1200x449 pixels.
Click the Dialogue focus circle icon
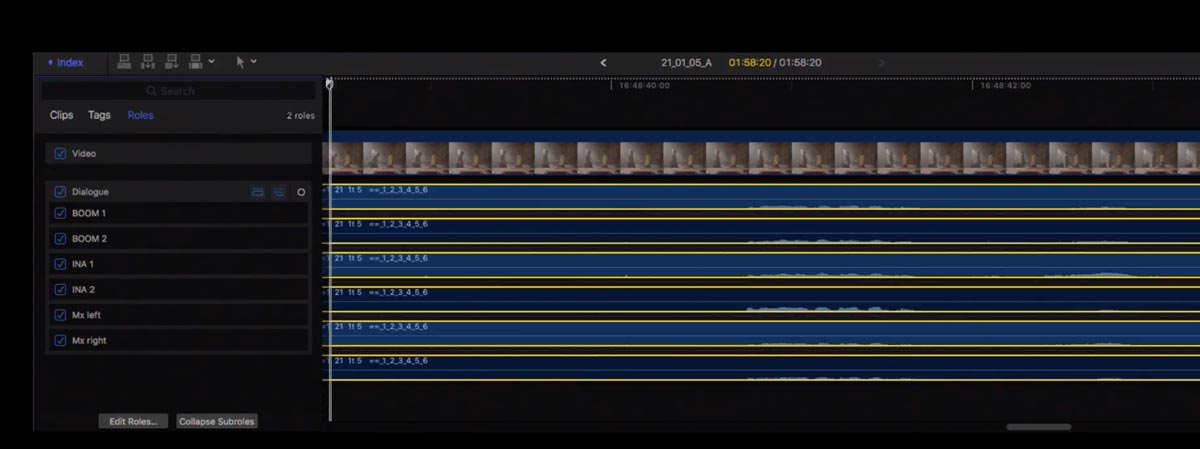point(301,192)
